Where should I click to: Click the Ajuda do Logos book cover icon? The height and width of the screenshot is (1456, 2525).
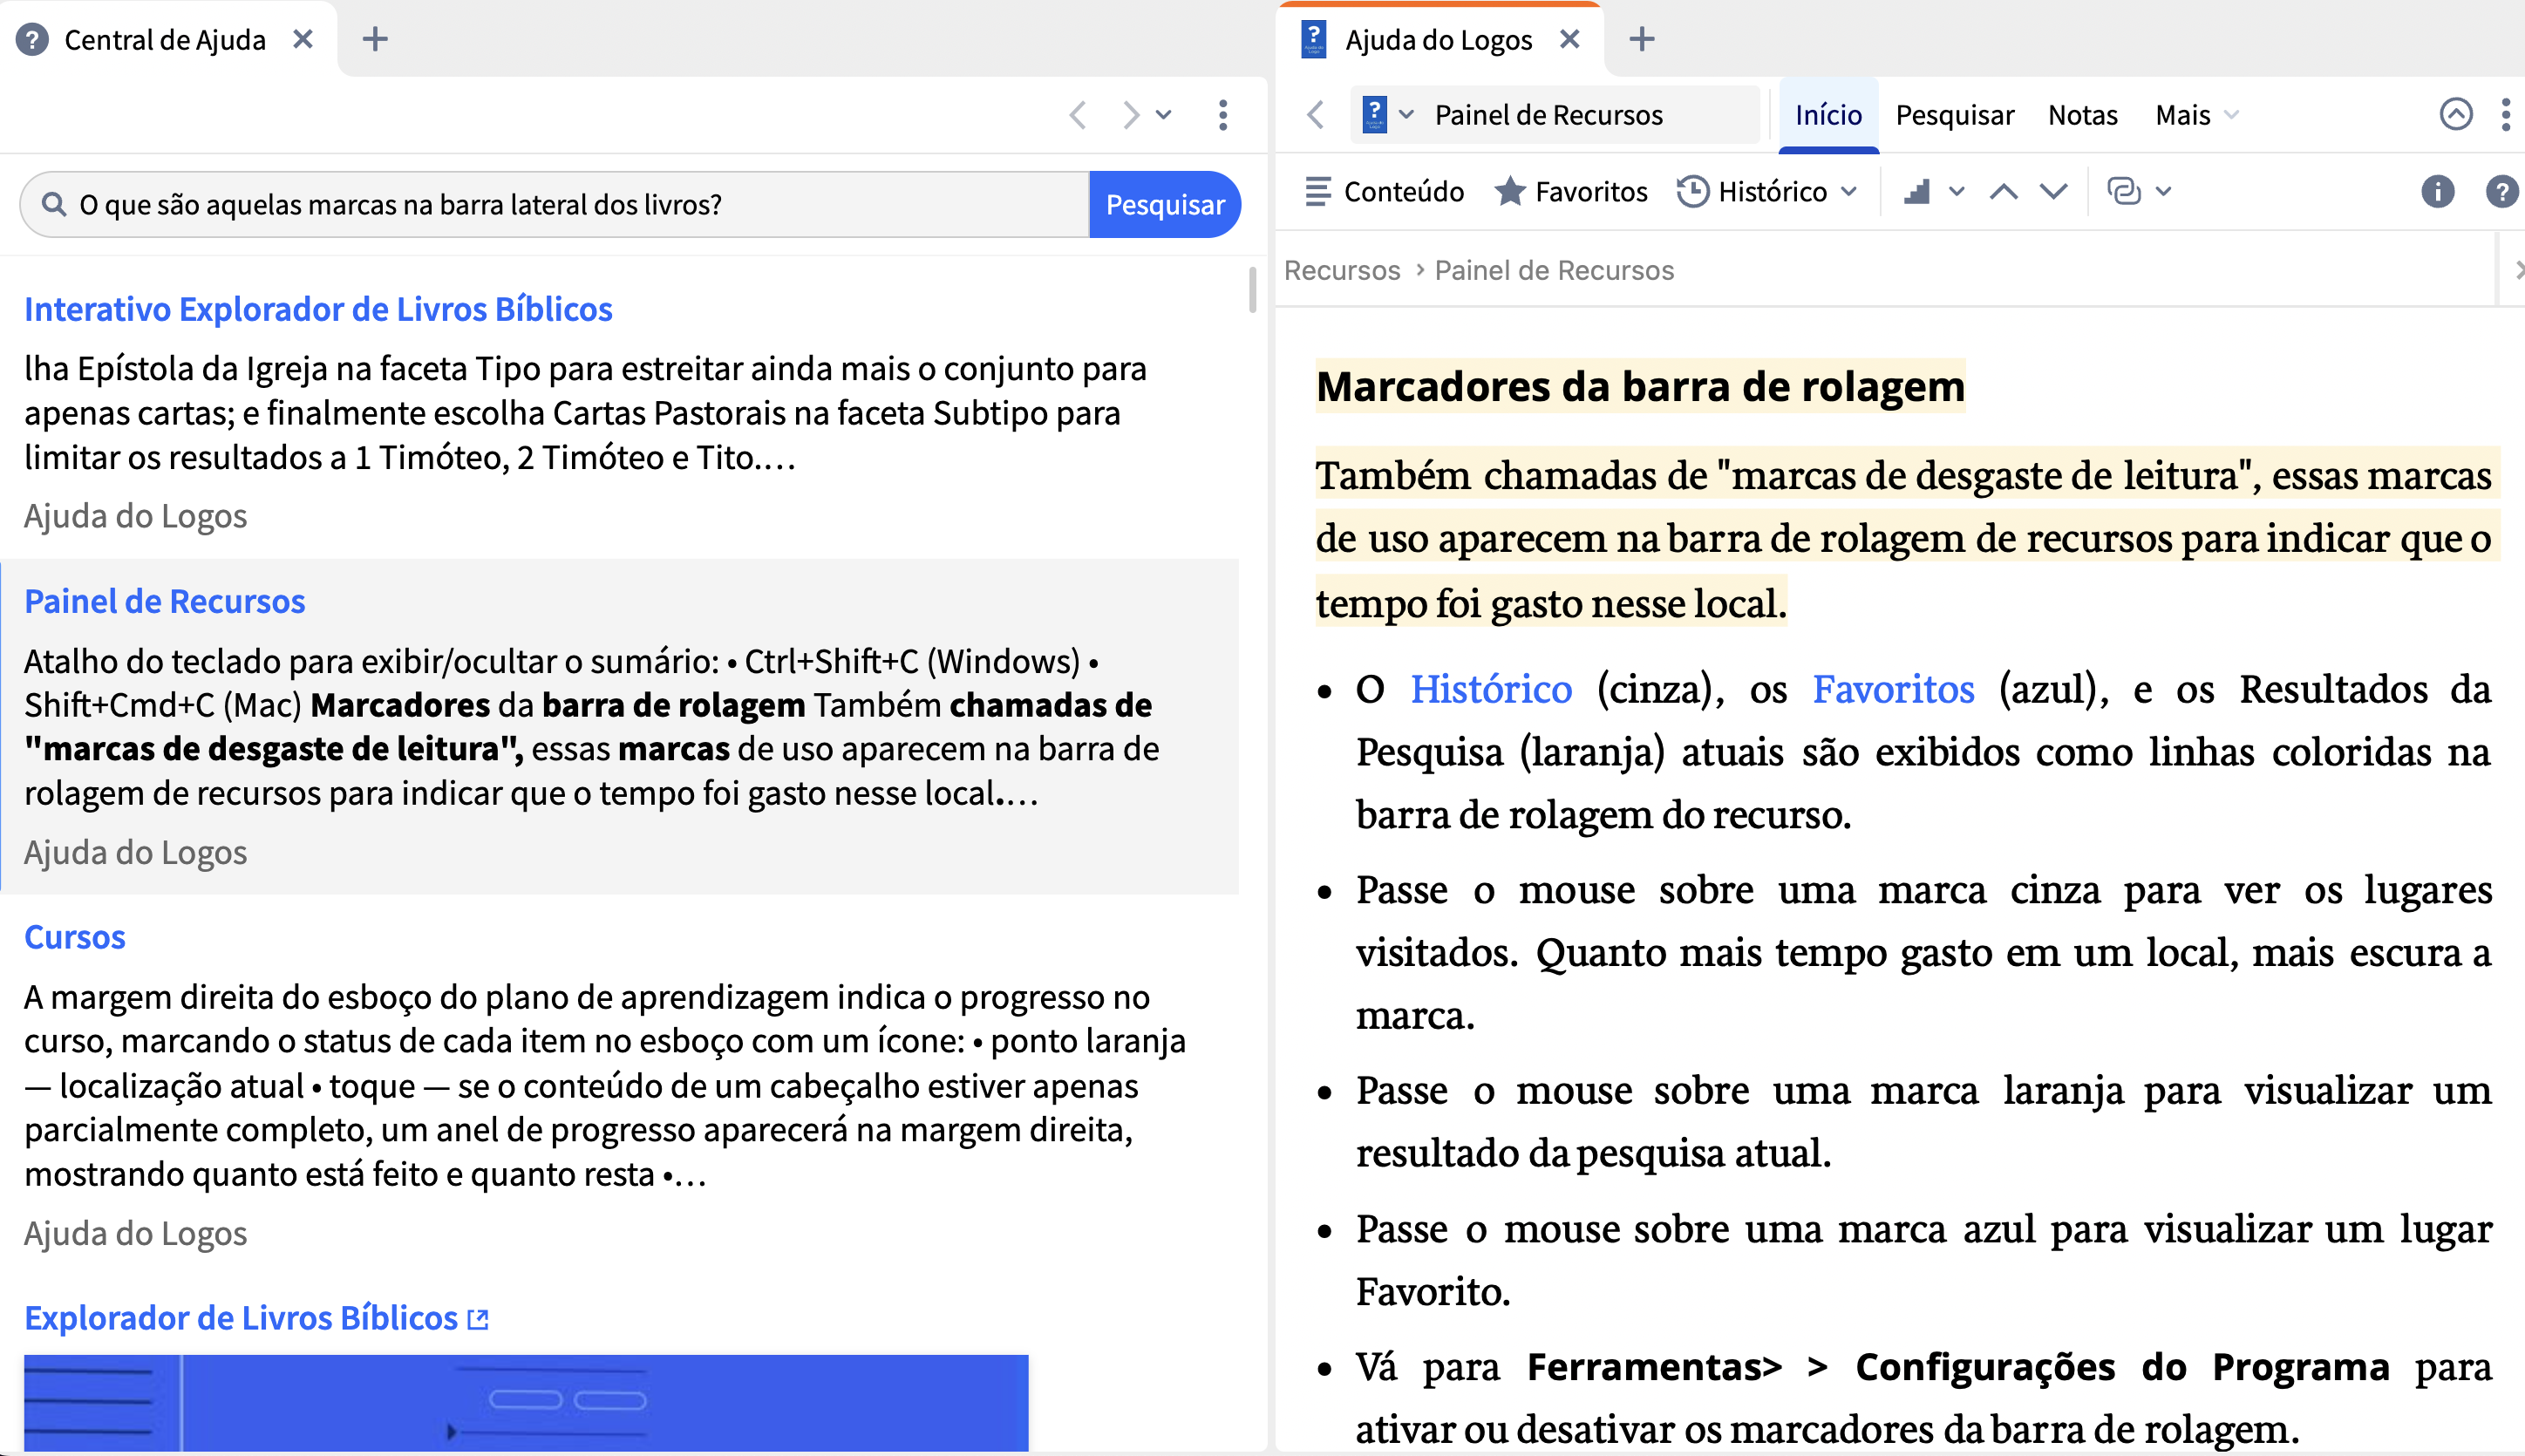1375,115
